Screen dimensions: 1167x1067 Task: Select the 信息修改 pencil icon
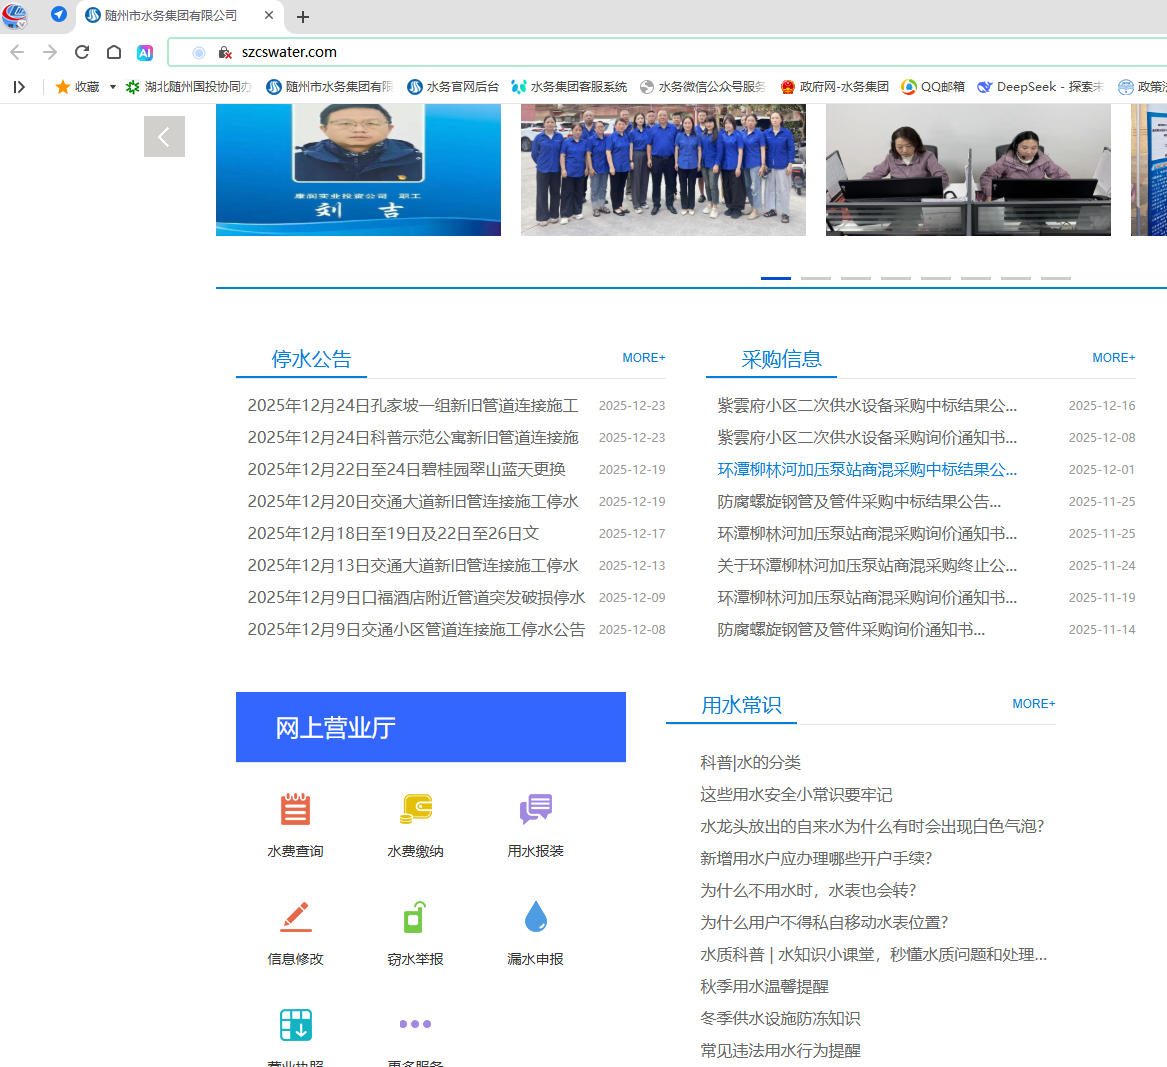295,917
